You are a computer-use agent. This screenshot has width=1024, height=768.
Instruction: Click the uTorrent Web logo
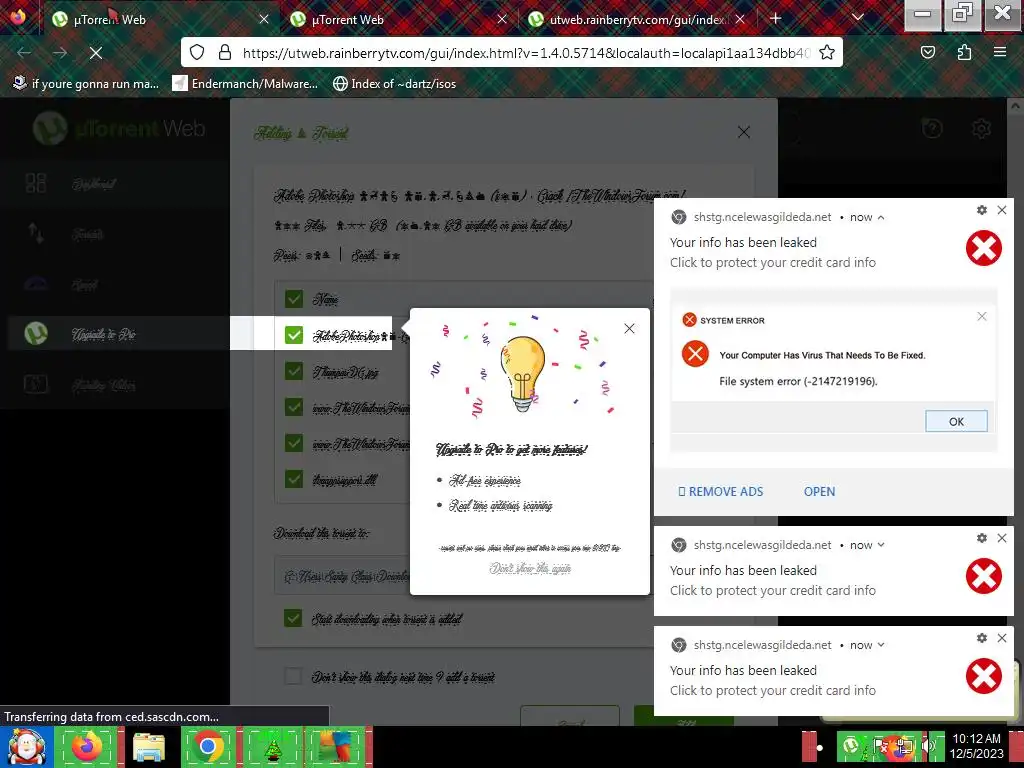[x=119, y=128]
